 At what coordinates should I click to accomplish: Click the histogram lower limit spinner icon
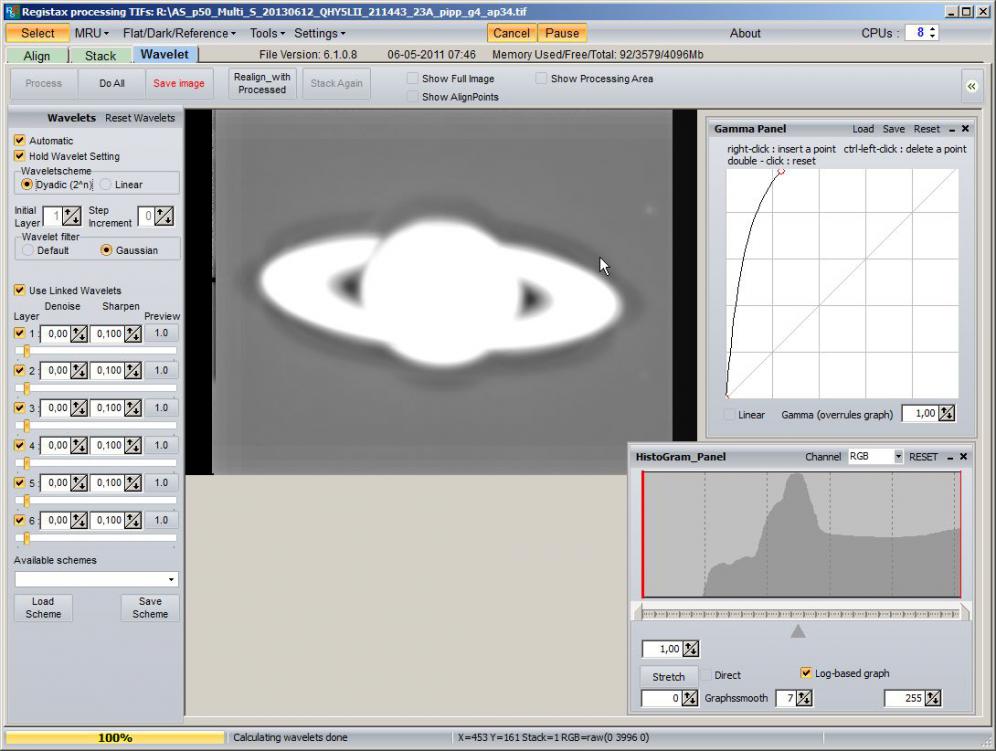point(690,698)
